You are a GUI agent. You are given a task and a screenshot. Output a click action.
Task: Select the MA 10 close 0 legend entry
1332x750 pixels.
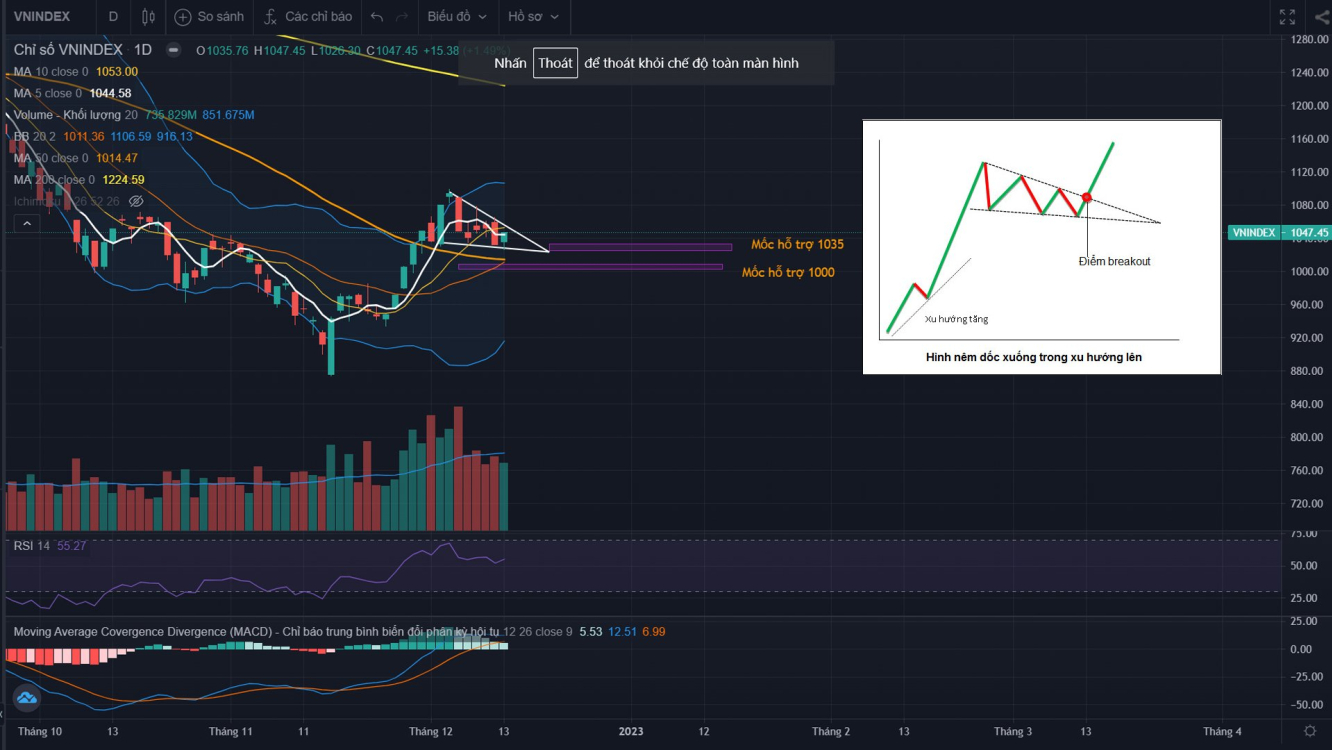pos(76,72)
